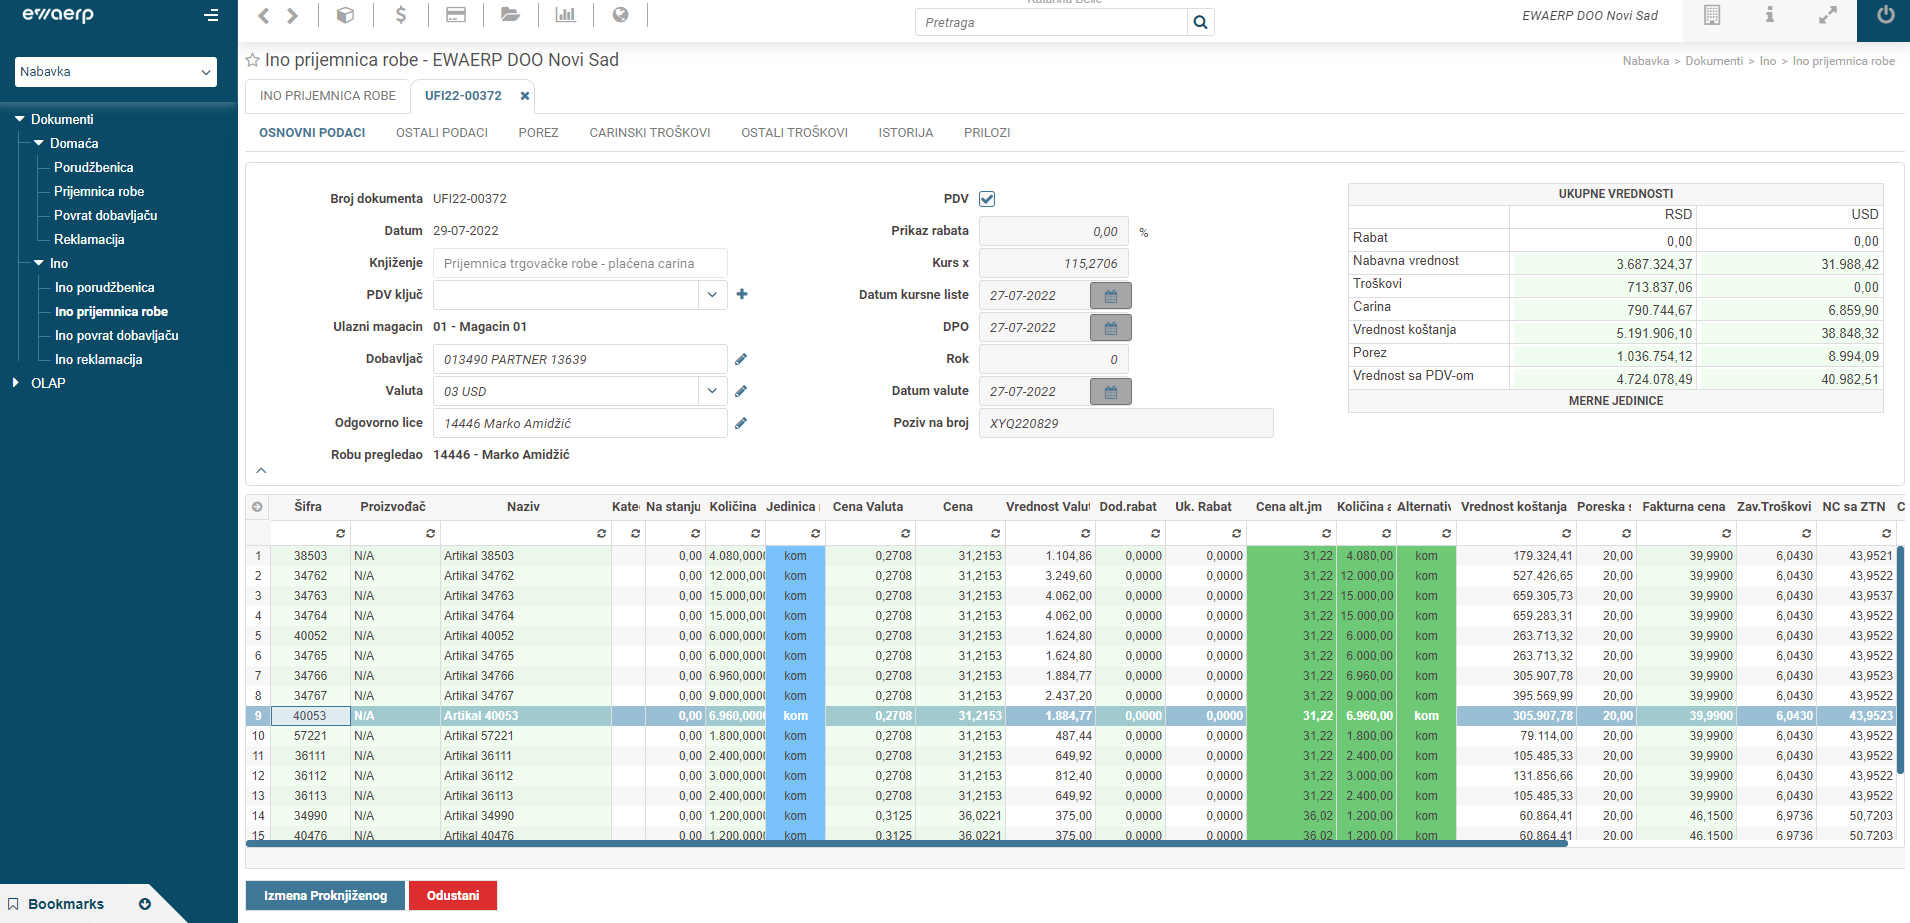Click the Izmena Proknjiženog button

coord(325,895)
